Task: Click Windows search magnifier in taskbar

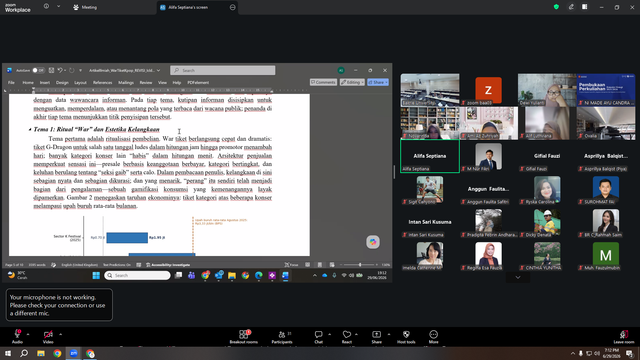Action: [x=24, y=353]
